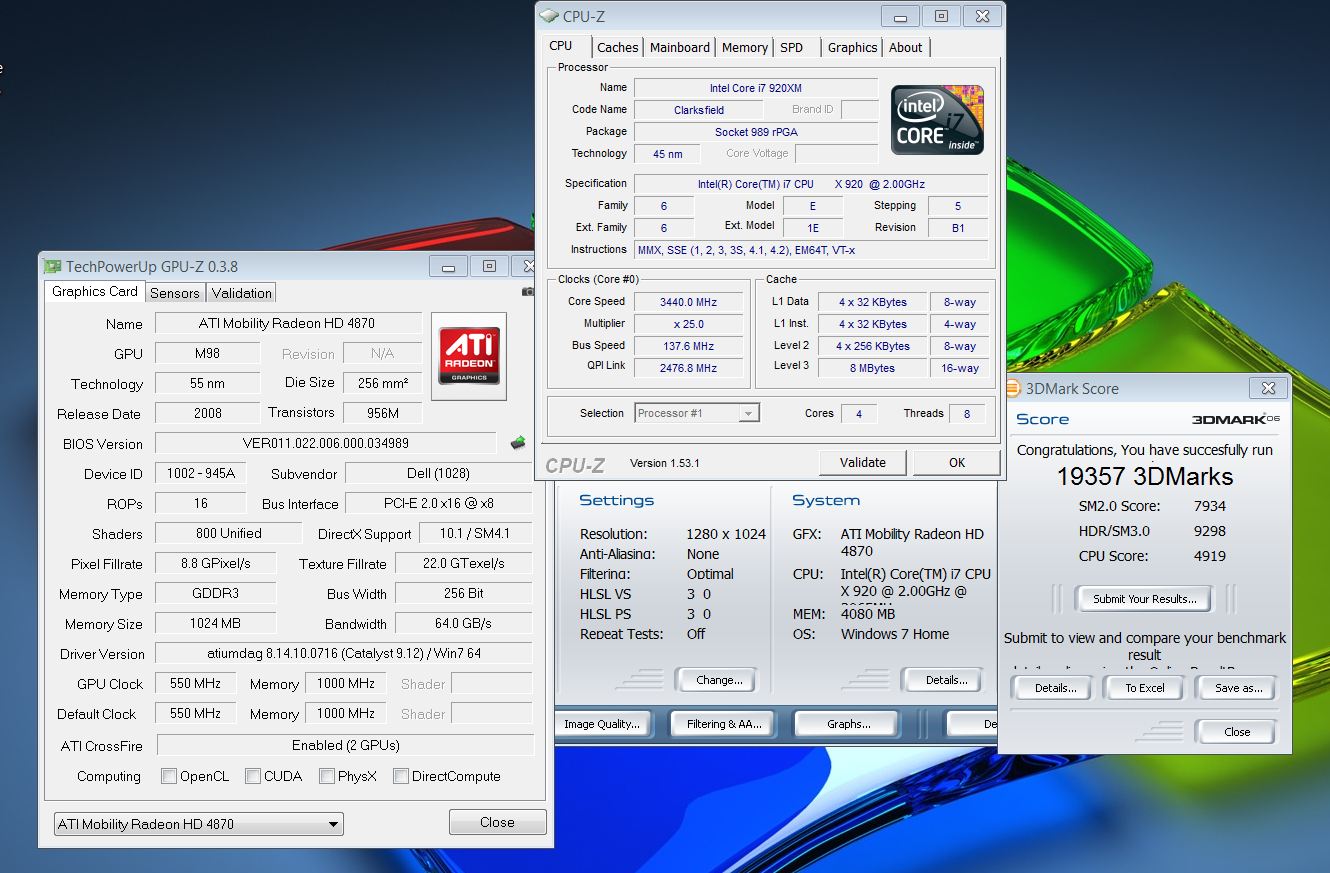Click the Intel Core i7 logo in CPU-Z
The width and height of the screenshot is (1330, 873).
point(937,120)
